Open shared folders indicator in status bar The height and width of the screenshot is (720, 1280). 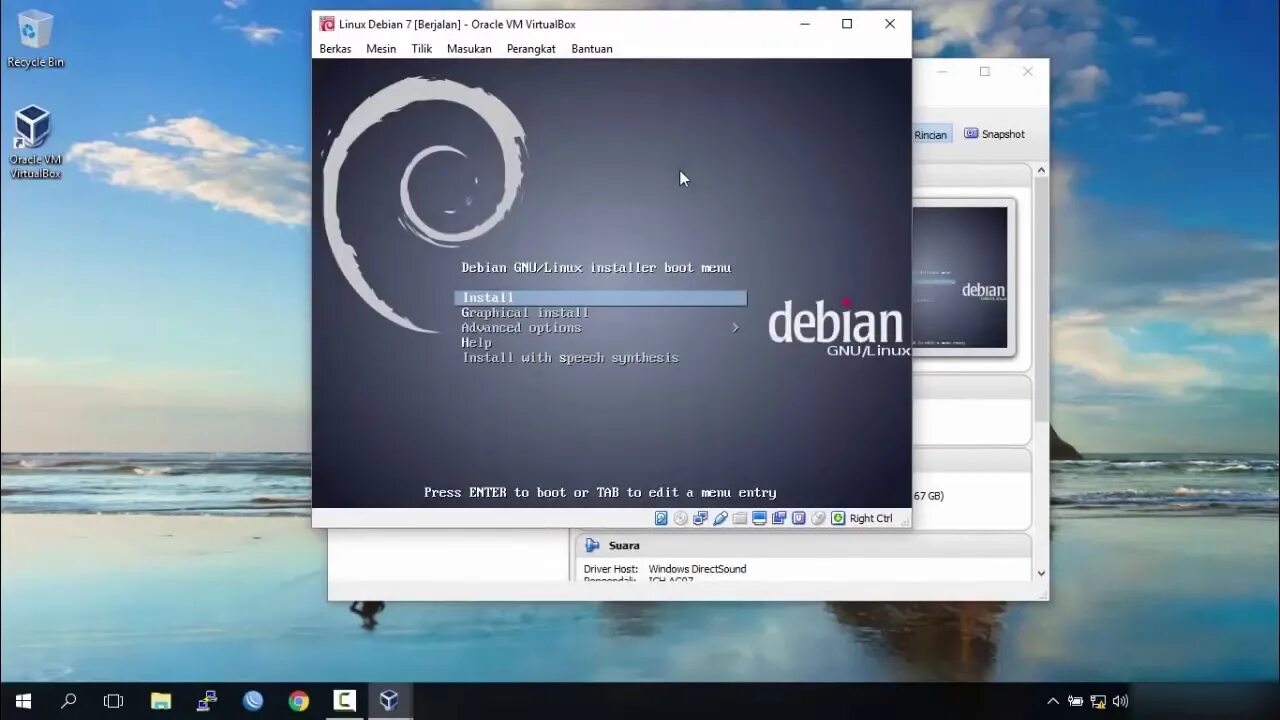coord(740,518)
